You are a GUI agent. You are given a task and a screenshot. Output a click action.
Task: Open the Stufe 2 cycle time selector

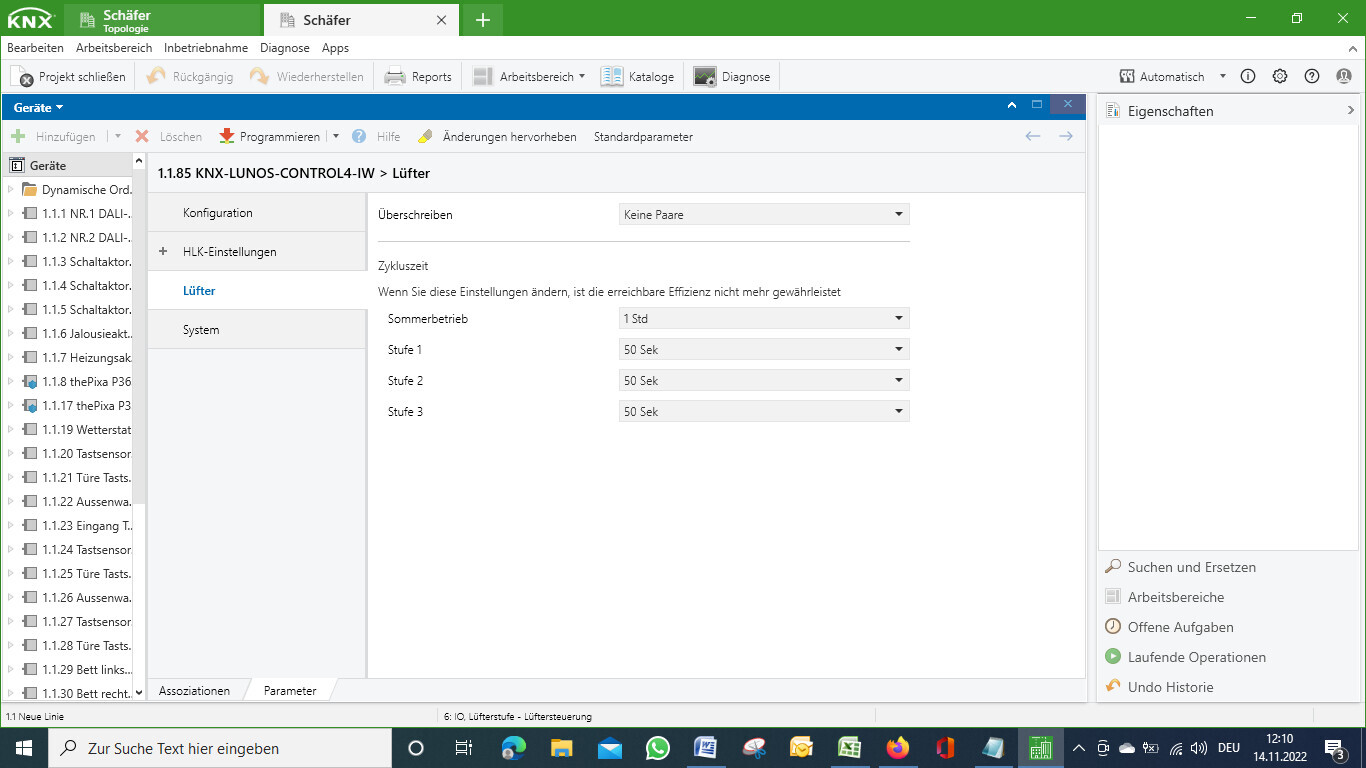763,380
